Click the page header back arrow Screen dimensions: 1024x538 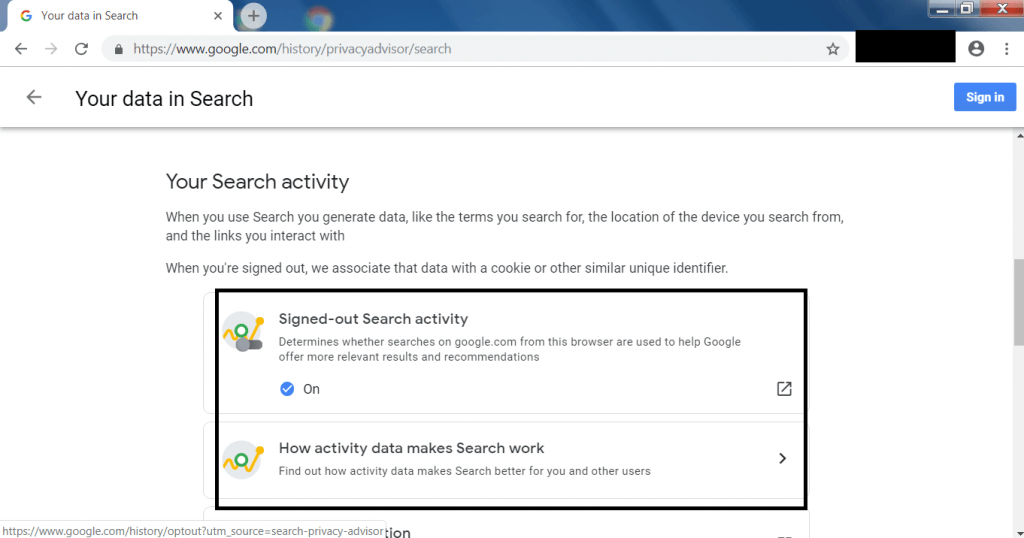(34, 97)
